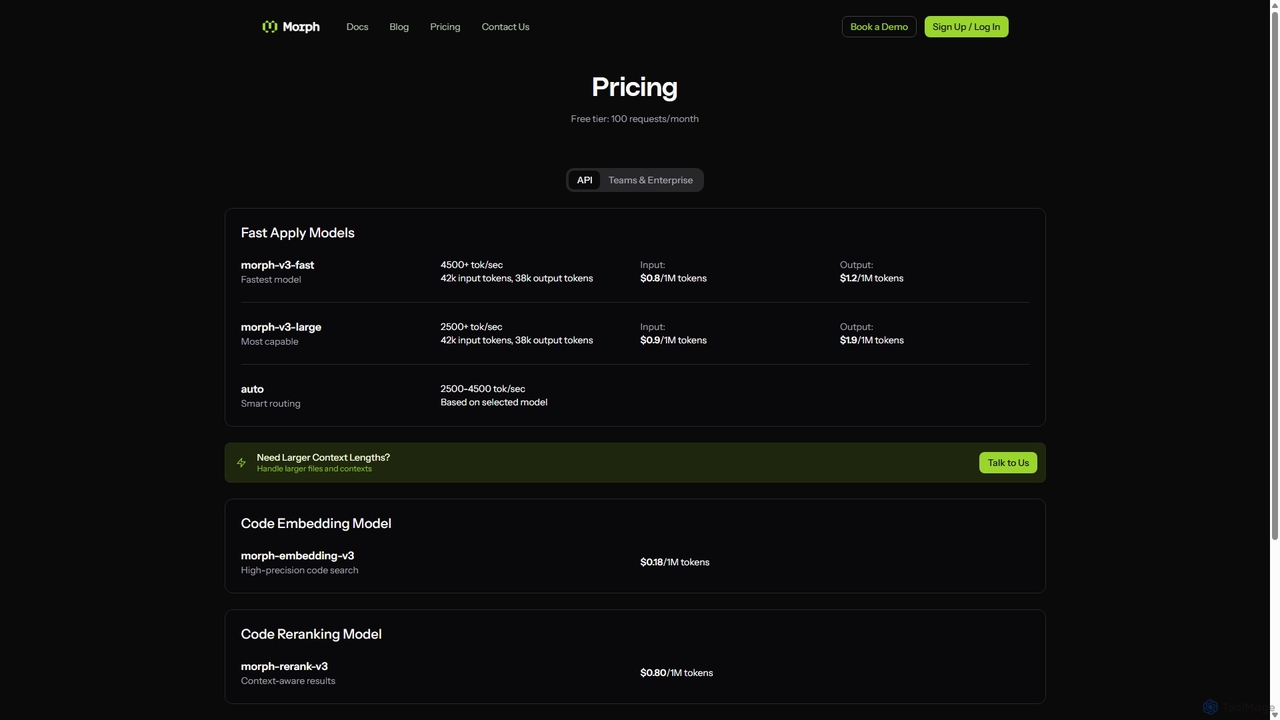Screen dimensions: 1280x720
Task: Click Book a Demo button
Action: tap(879, 27)
